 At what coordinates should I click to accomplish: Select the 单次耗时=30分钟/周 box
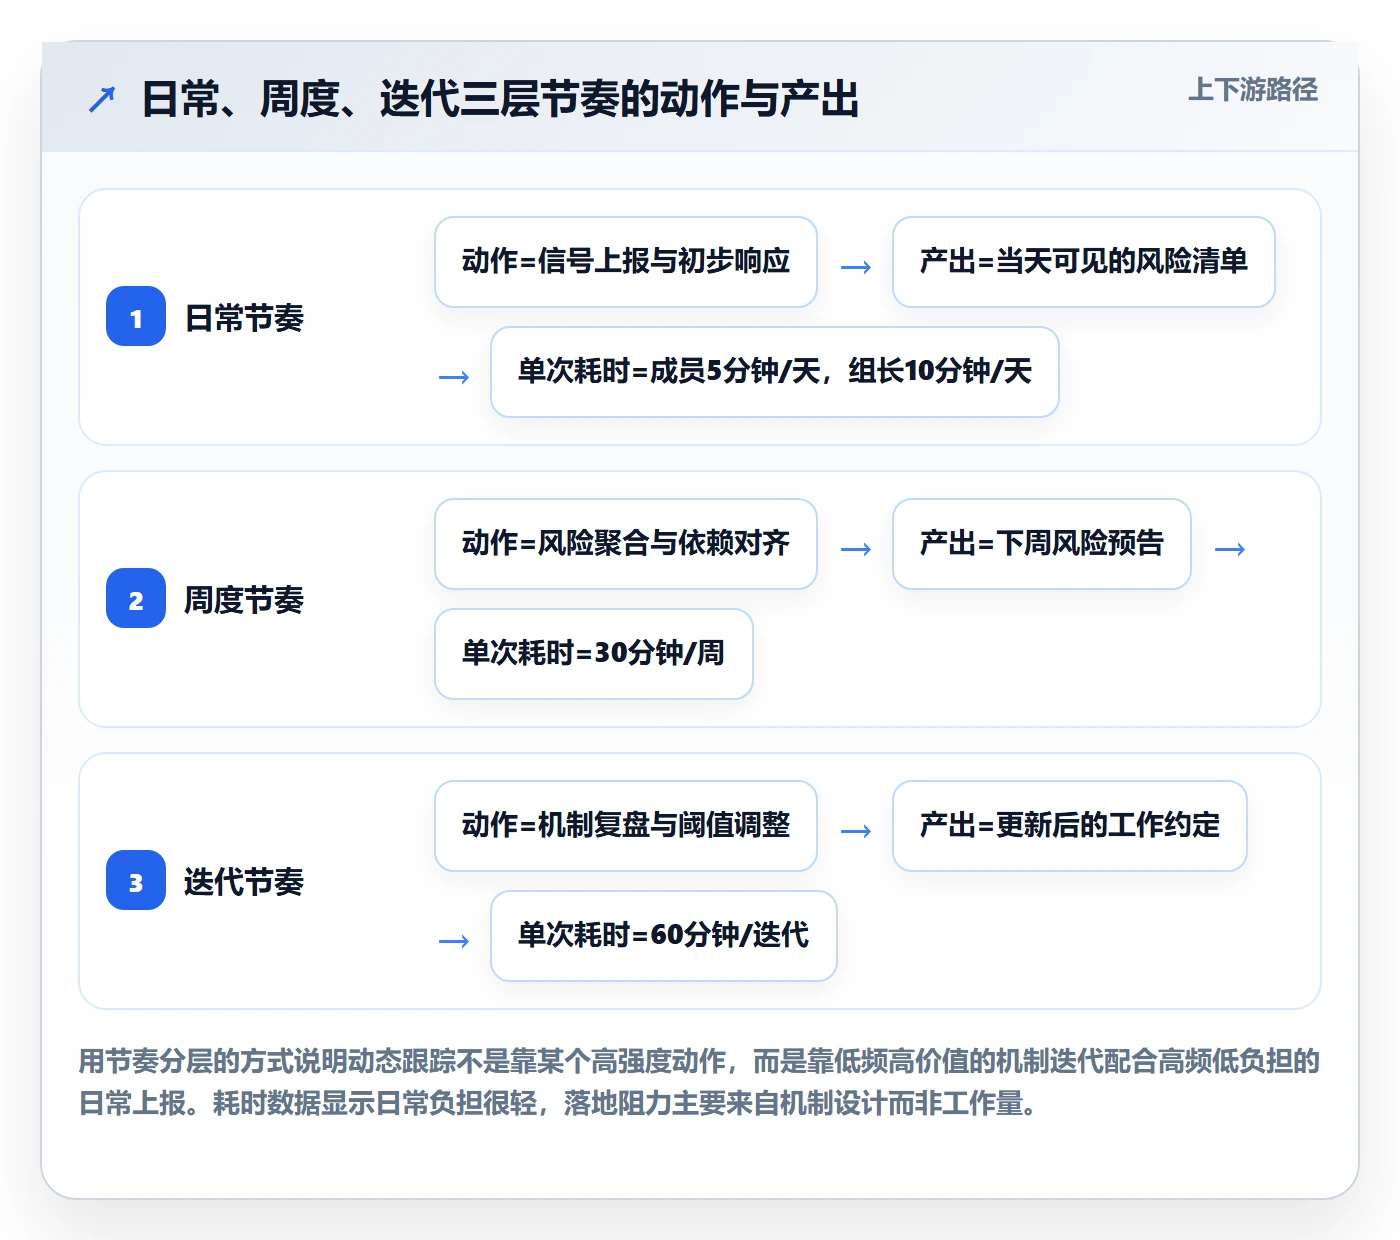click(594, 654)
